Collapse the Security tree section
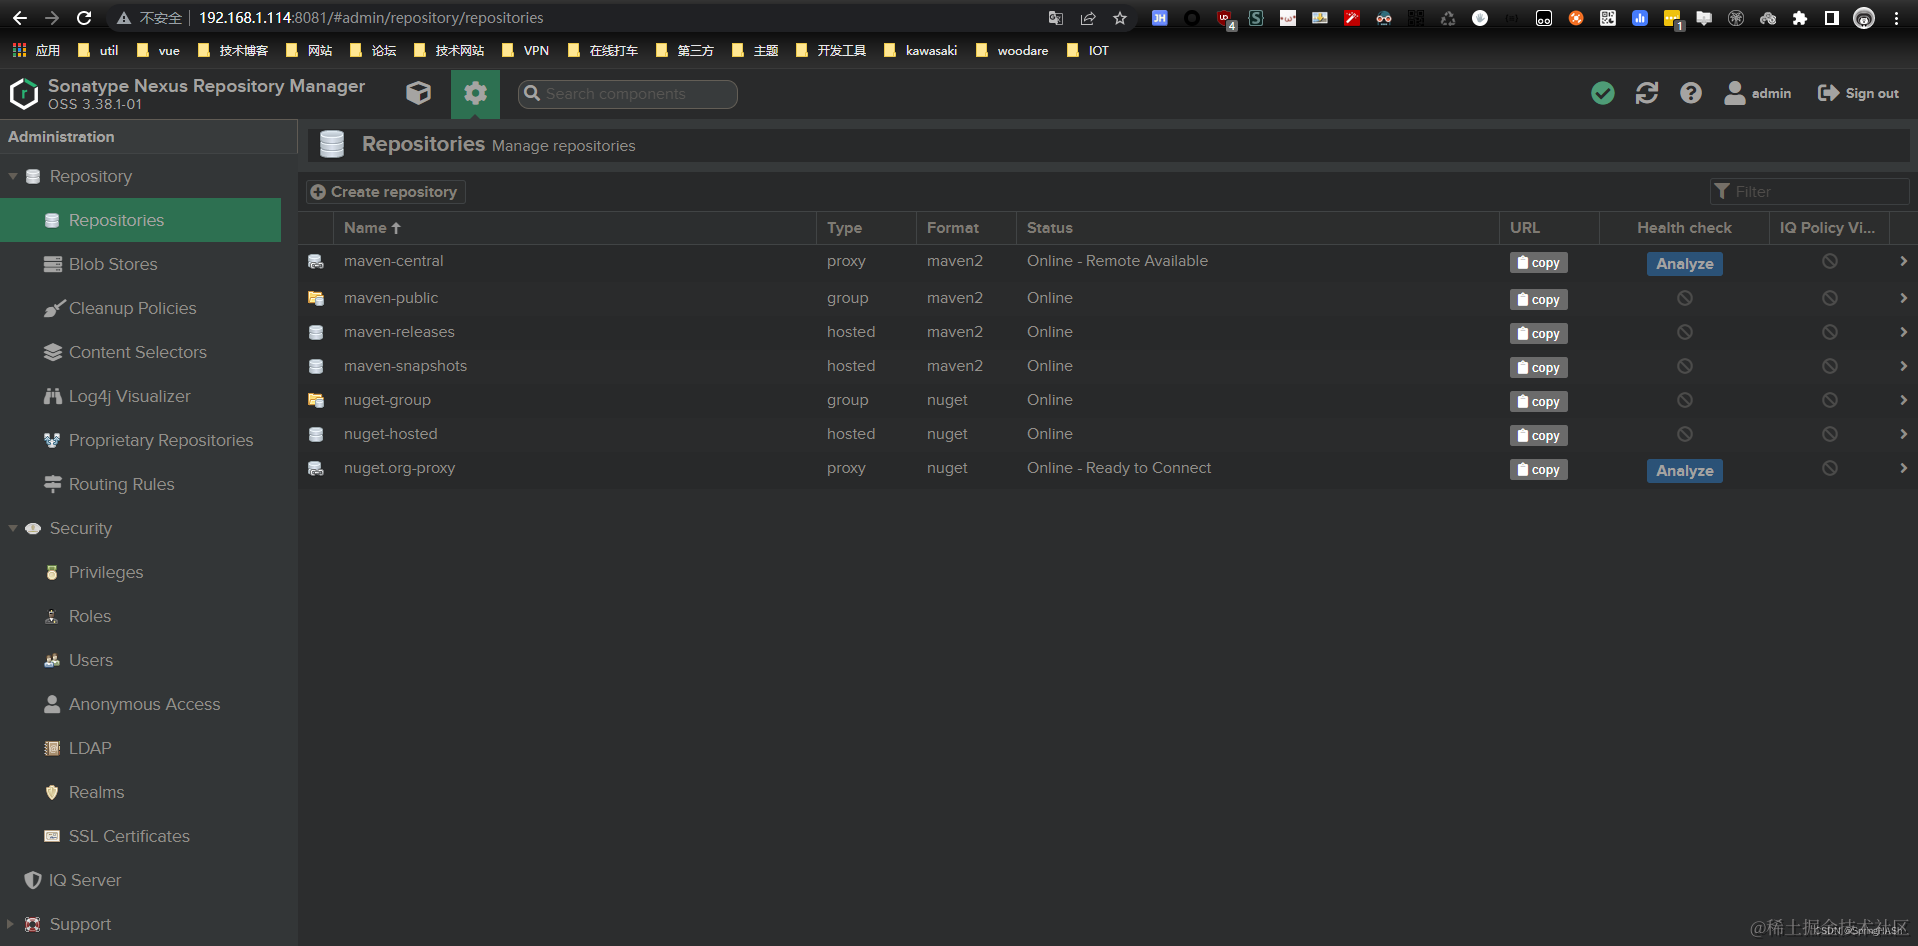 click(x=13, y=528)
